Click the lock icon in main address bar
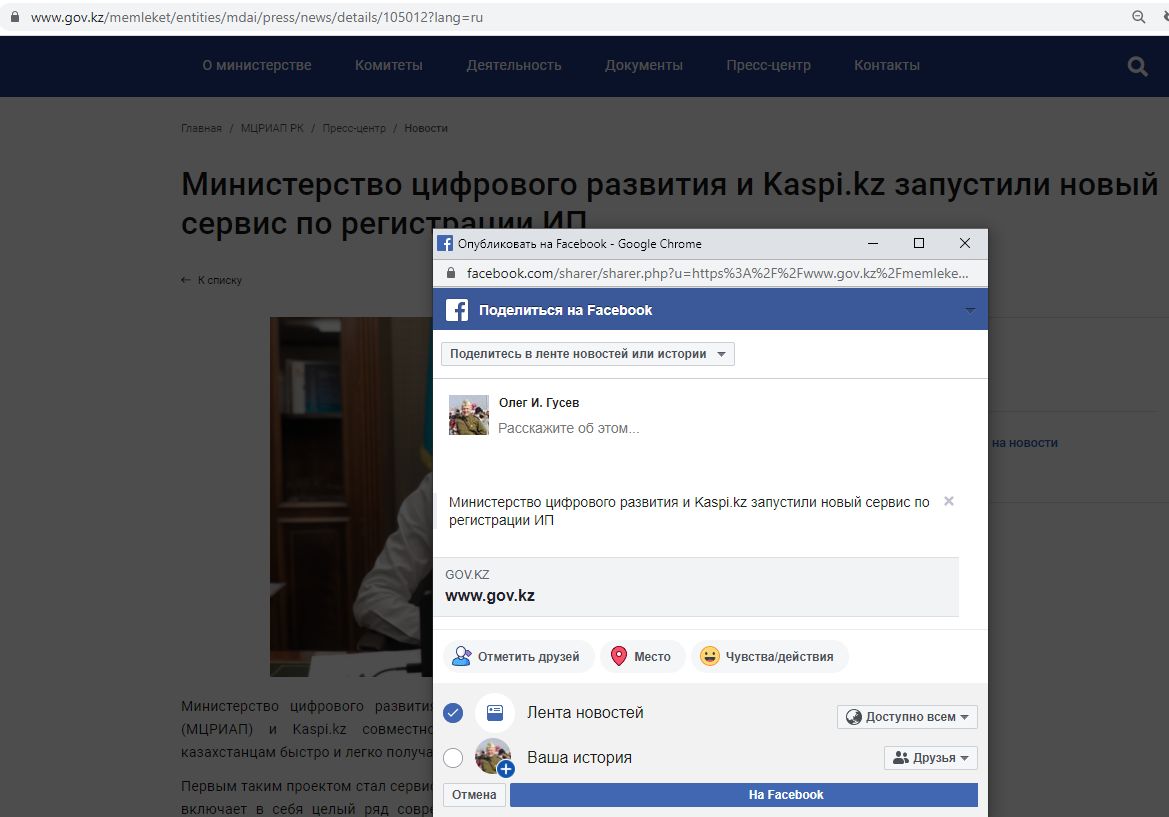The height and width of the screenshot is (817, 1169). (15, 16)
